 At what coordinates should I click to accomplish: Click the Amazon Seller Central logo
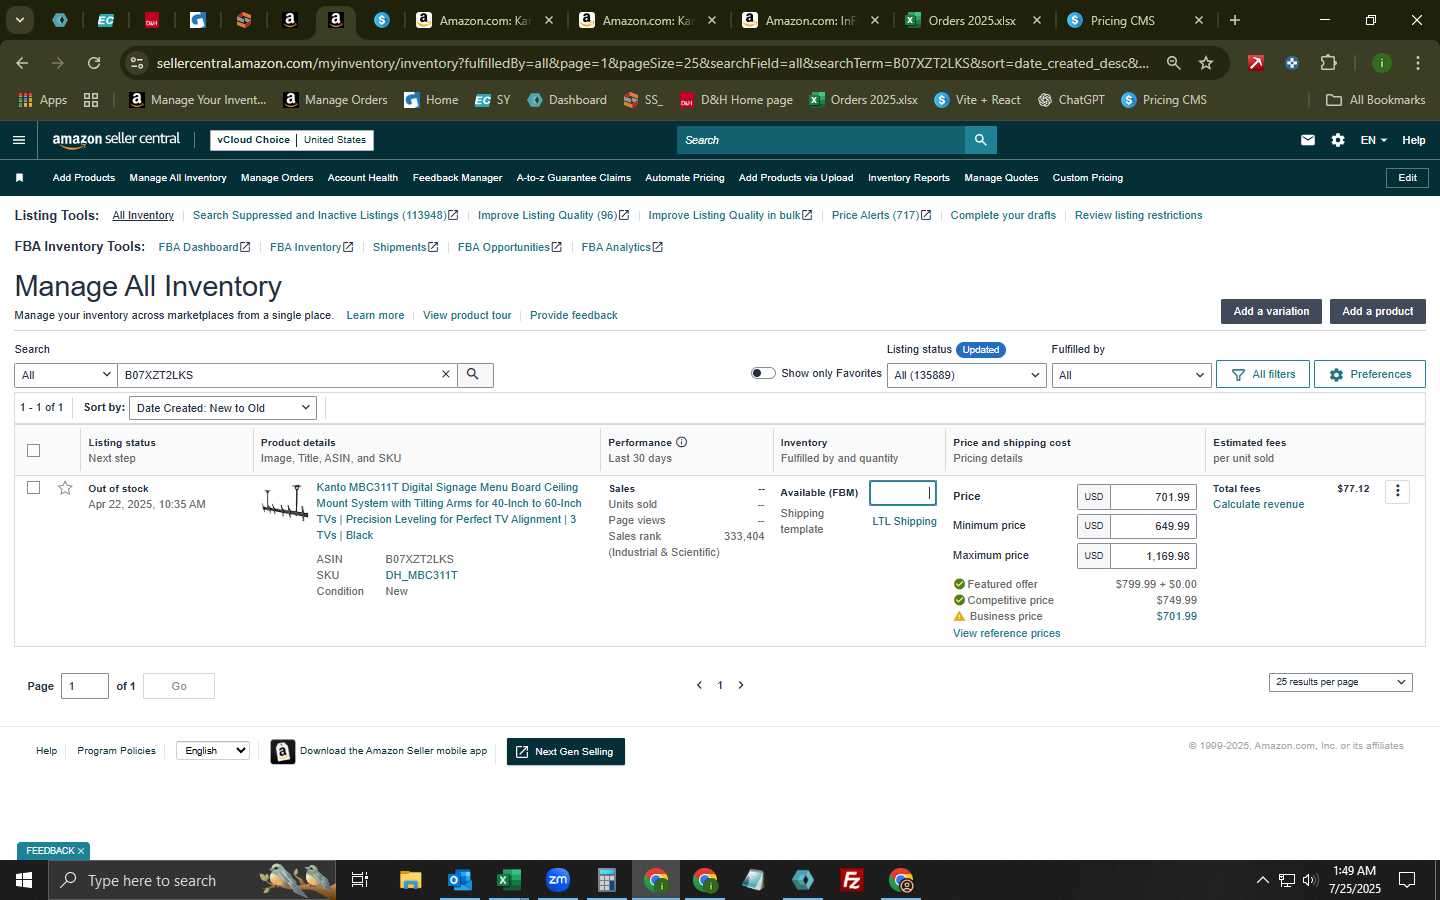point(116,140)
